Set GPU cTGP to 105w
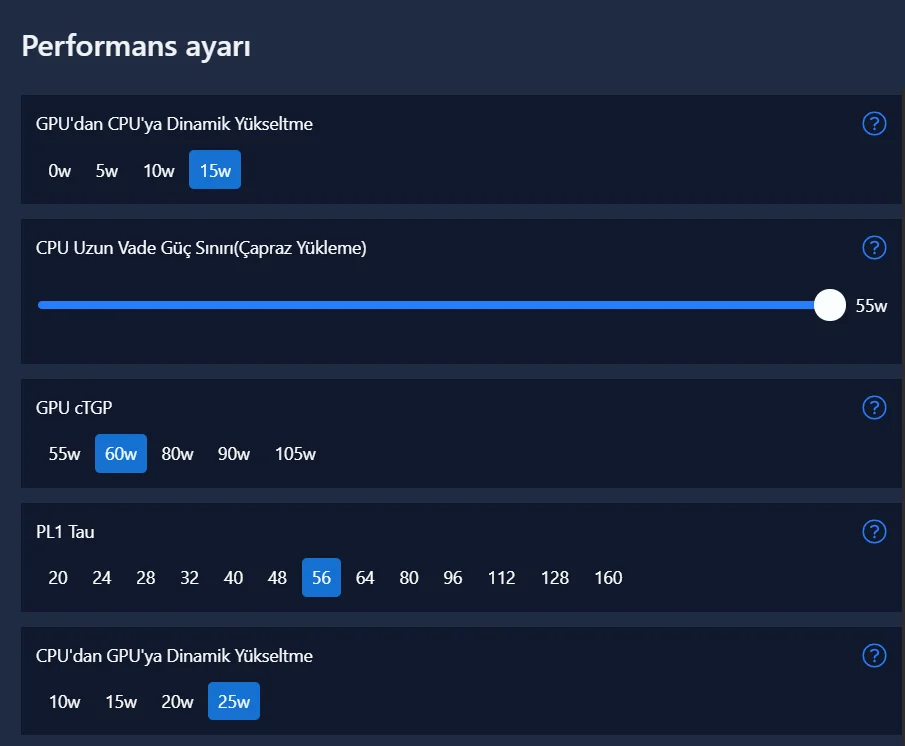The width and height of the screenshot is (905, 746). (295, 454)
